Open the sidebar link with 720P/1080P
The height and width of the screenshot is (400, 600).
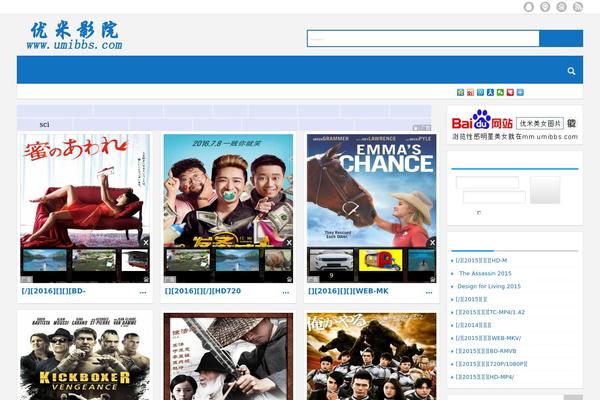click(x=491, y=364)
